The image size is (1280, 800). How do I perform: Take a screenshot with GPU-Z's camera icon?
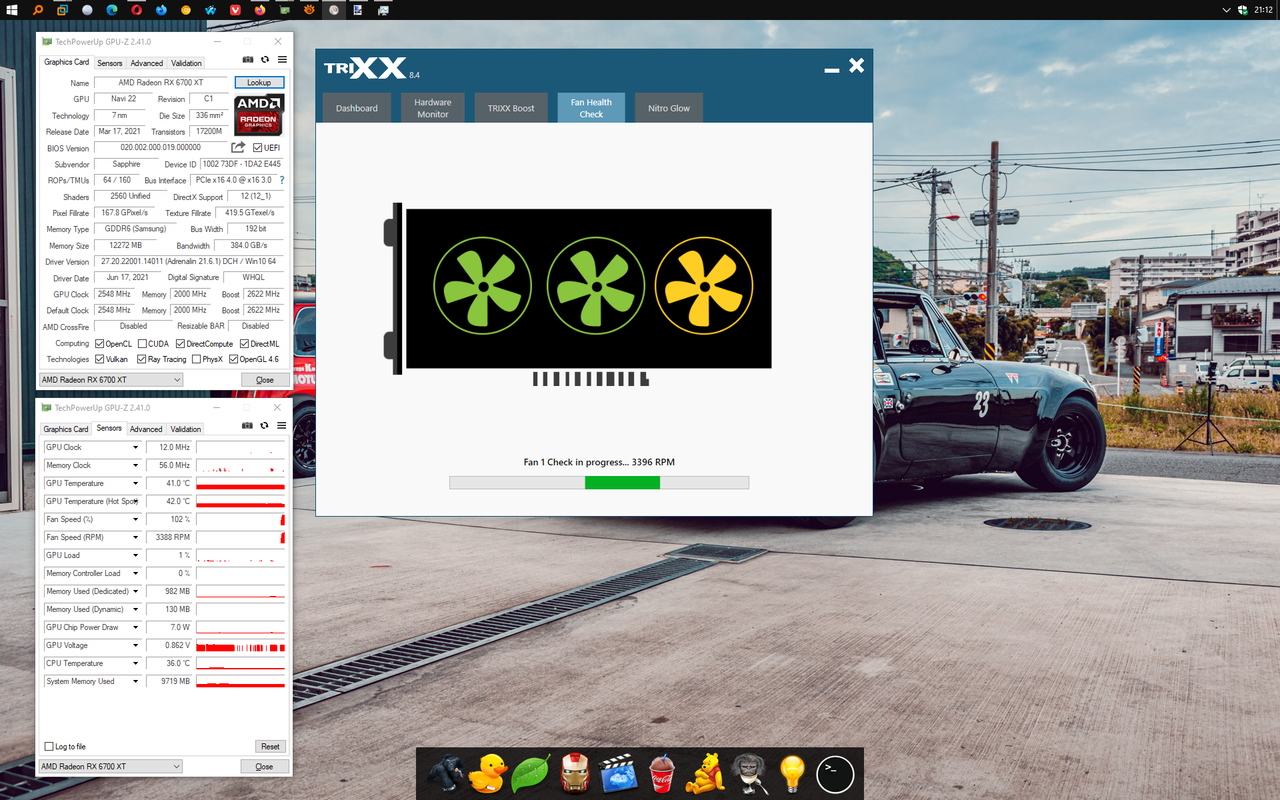(x=247, y=59)
